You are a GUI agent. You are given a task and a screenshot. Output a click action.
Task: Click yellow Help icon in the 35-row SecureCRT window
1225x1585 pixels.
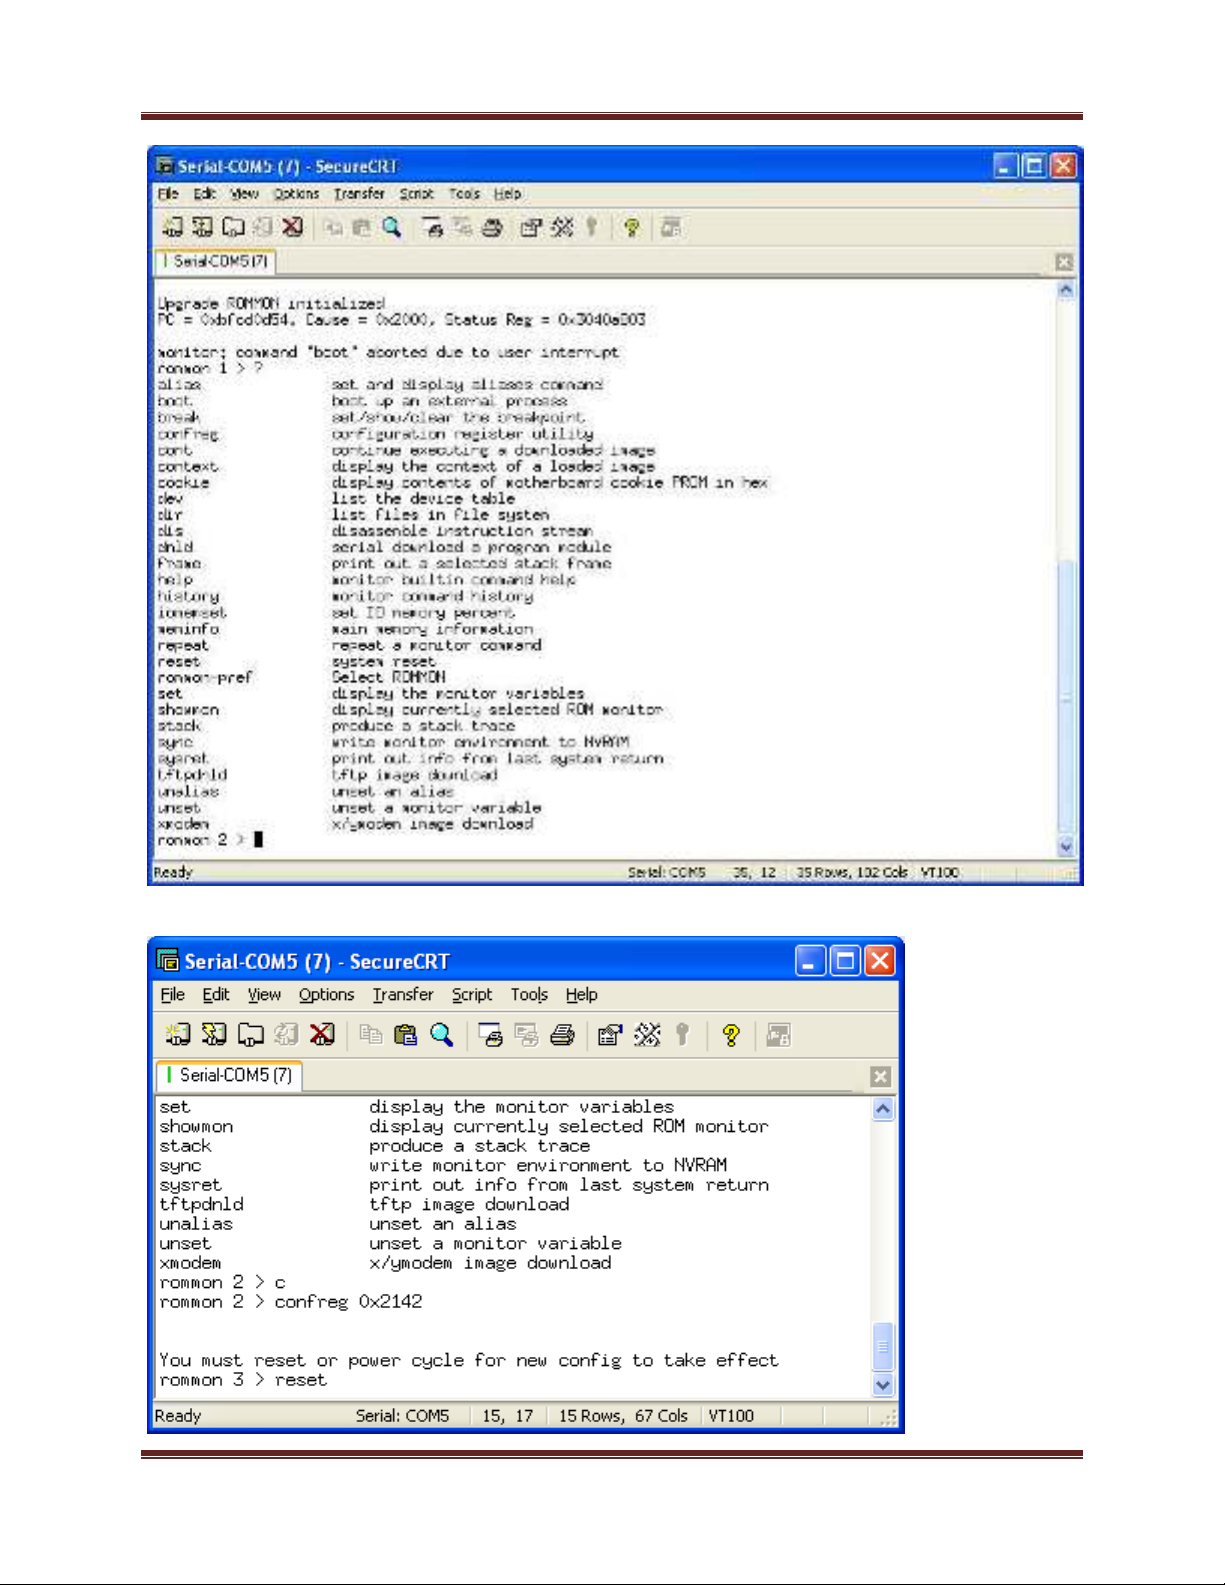click(631, 228)
